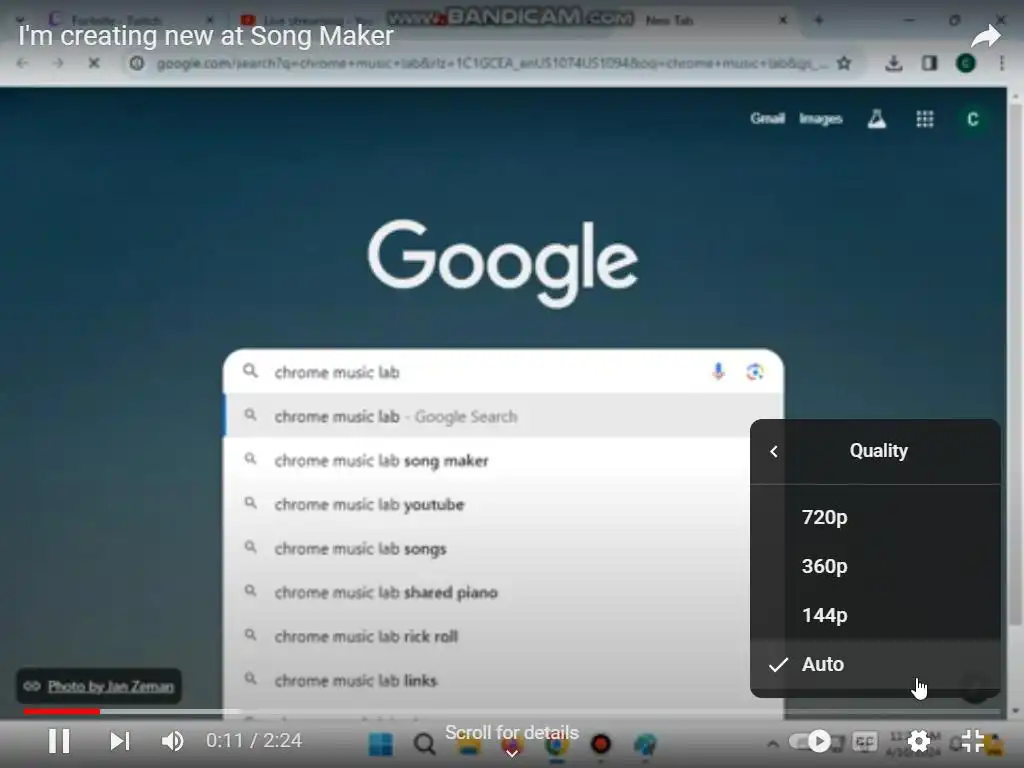Click the Google account 'C' avatar
1024x768 pixels.
[x=972, y=119]
